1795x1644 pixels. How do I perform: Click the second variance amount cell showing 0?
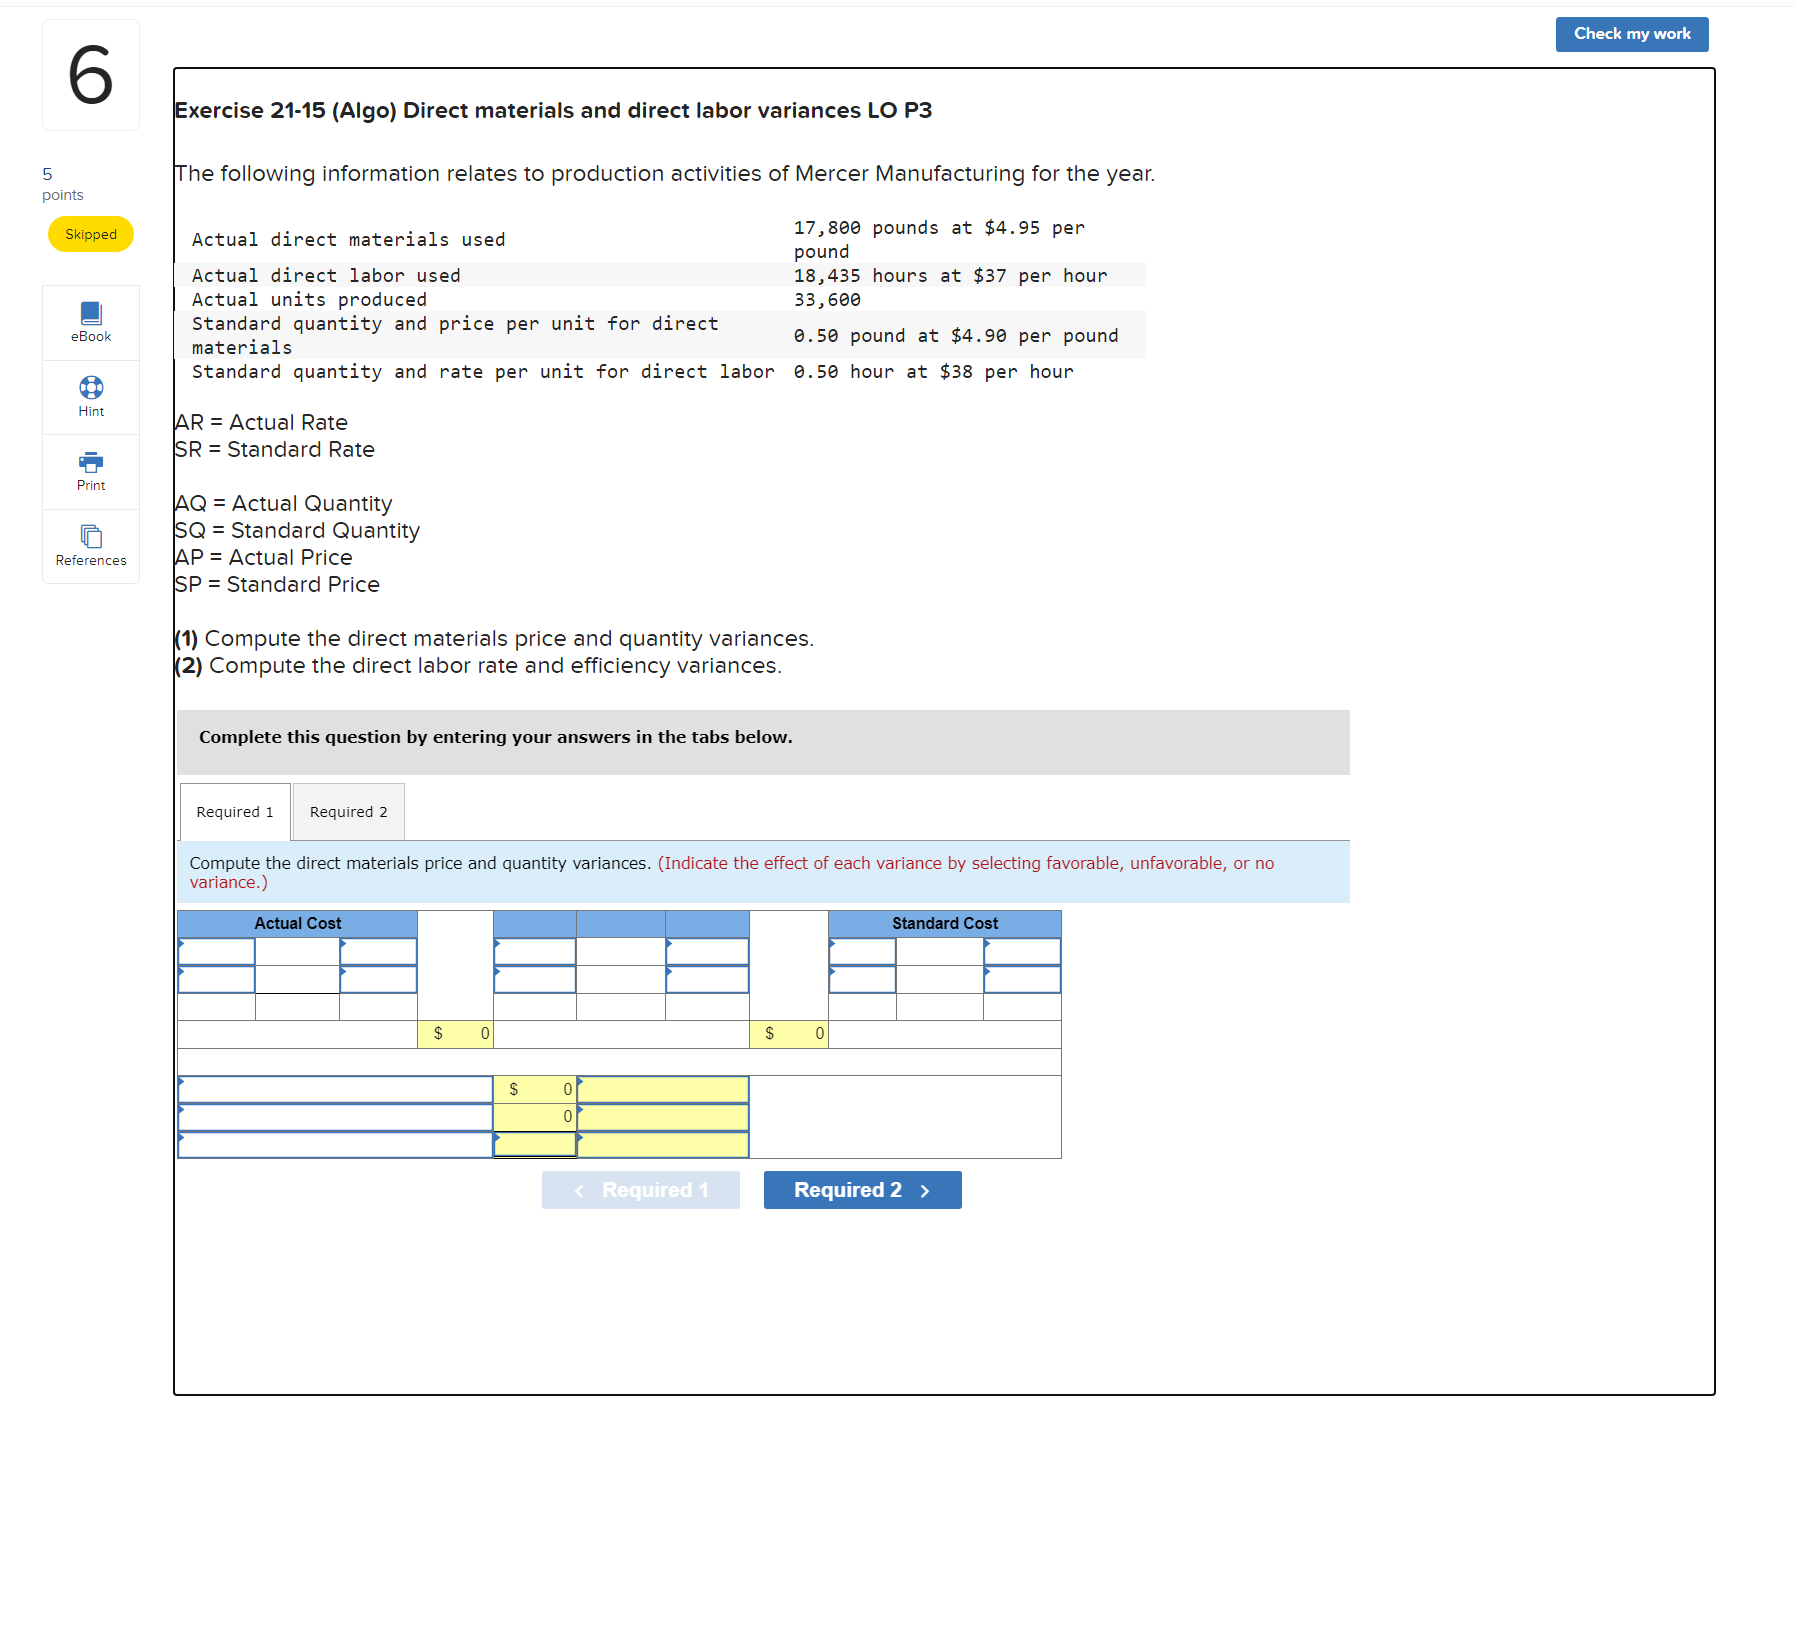[x=535, y=1117]
